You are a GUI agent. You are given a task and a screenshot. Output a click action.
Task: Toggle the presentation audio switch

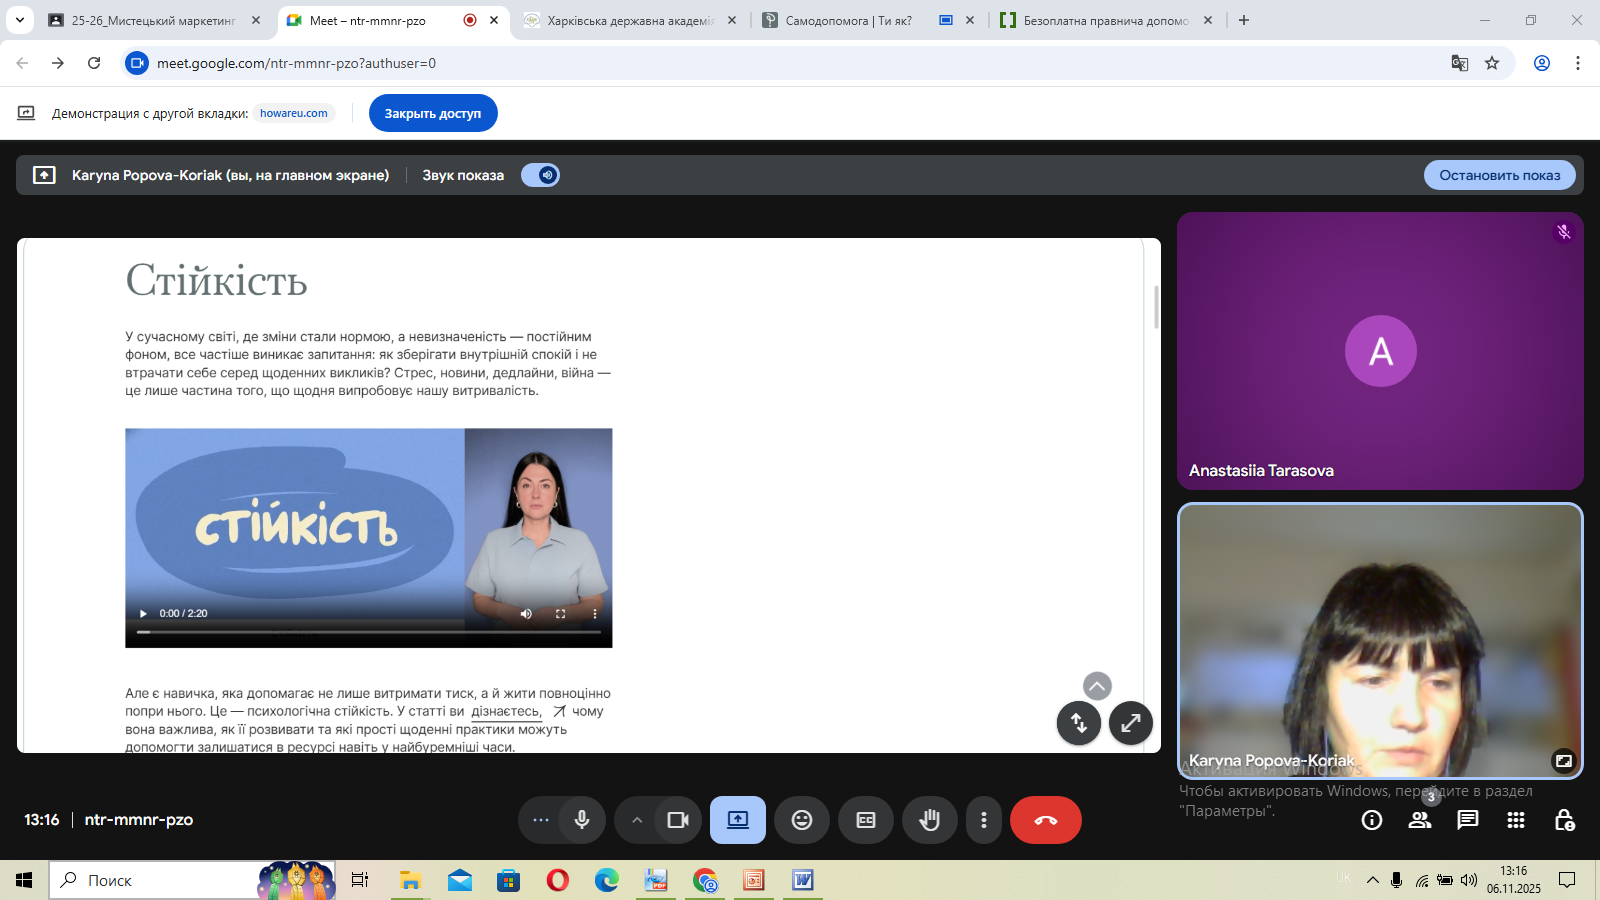(540, 175)
